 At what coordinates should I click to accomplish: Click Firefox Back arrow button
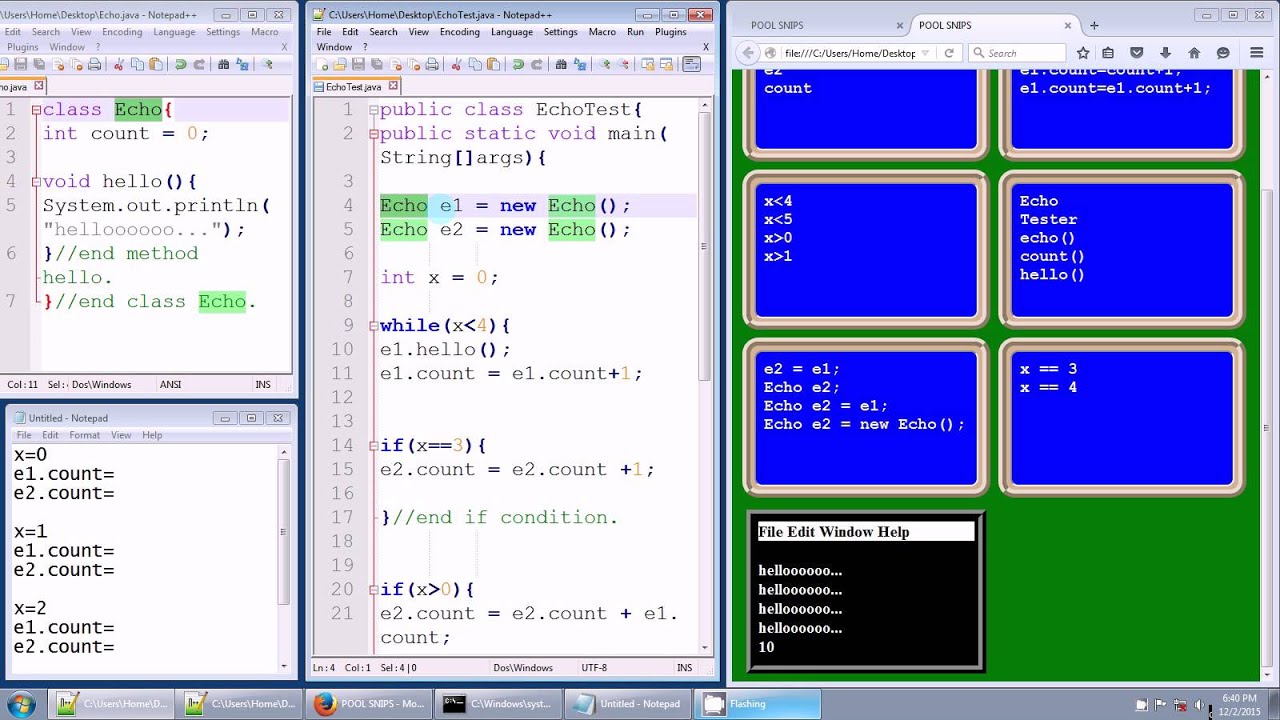point(749,53)
